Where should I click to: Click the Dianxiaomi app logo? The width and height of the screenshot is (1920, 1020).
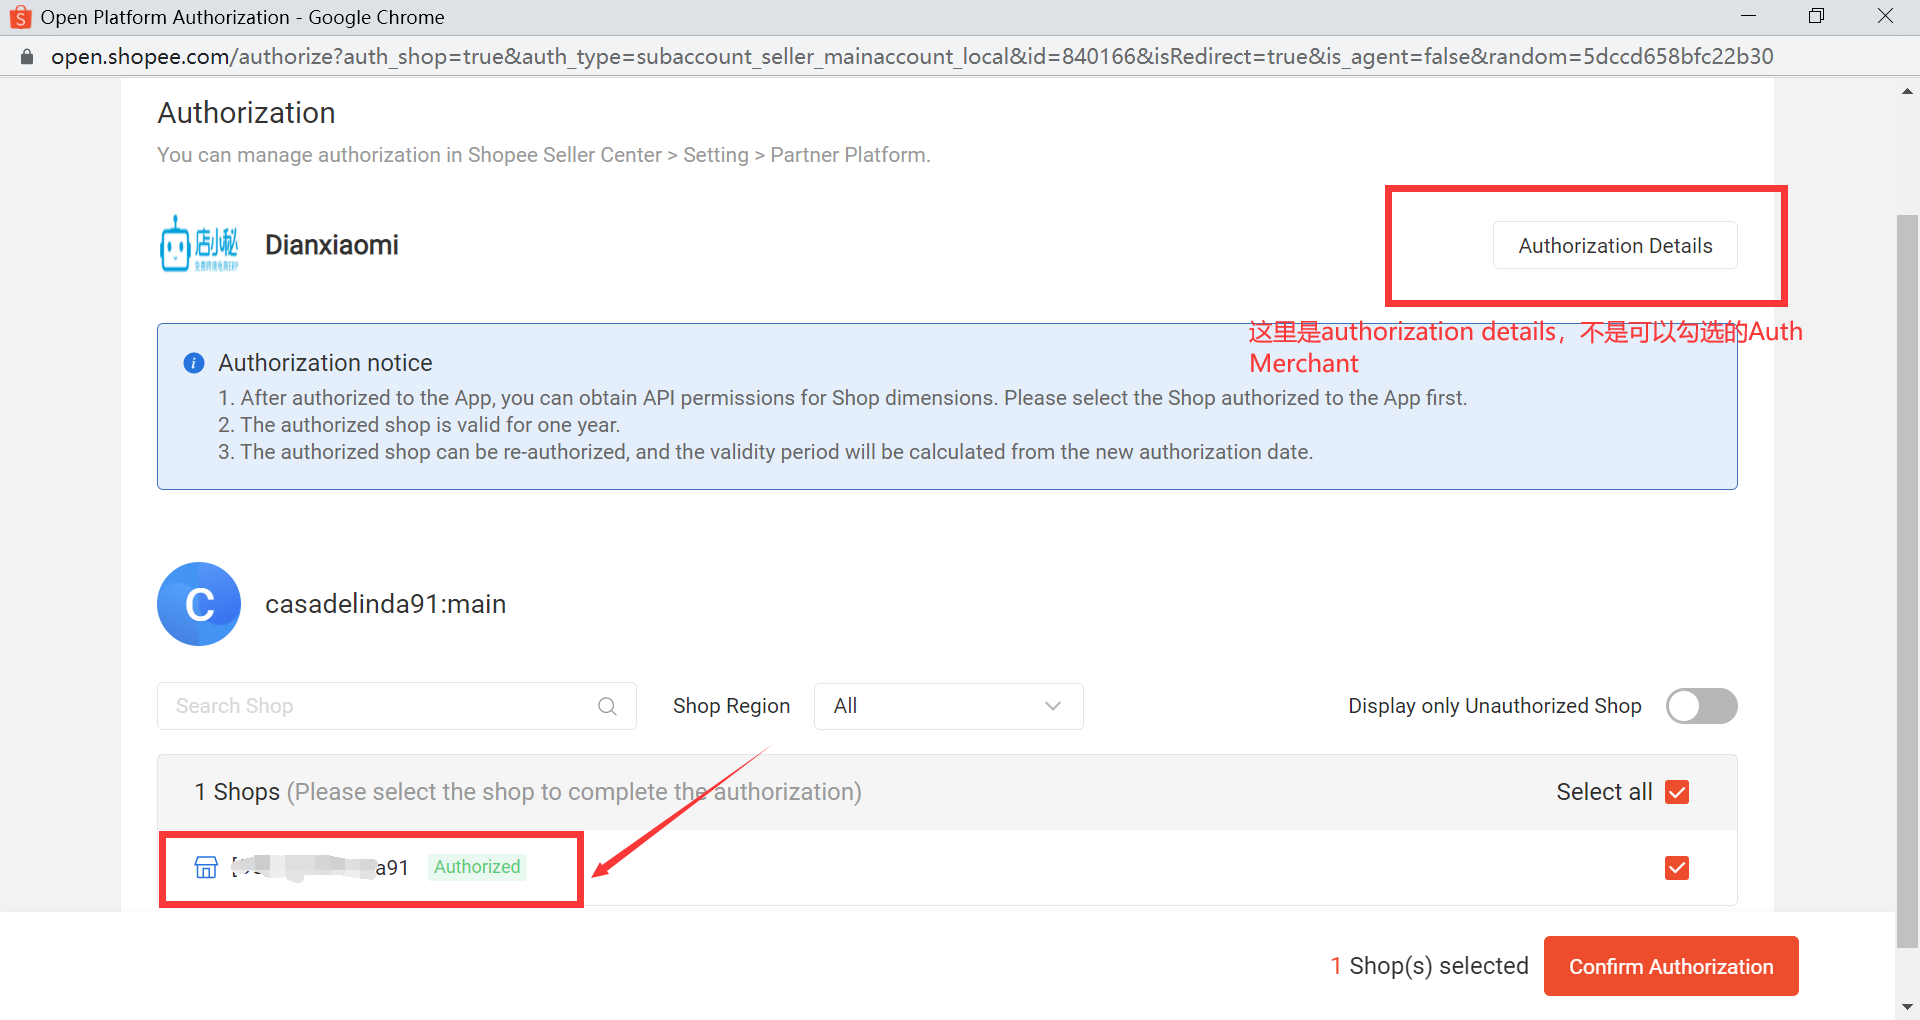tap(199, 244)
